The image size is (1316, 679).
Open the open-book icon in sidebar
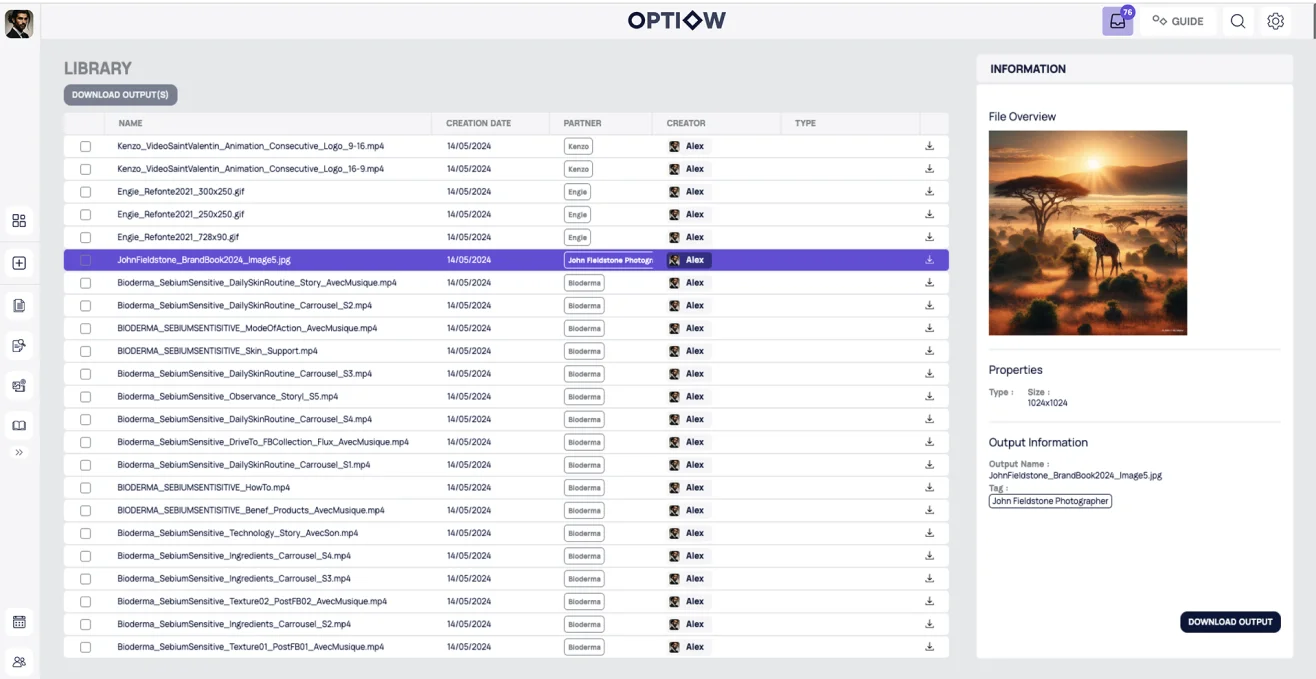[x=19, y=426]
